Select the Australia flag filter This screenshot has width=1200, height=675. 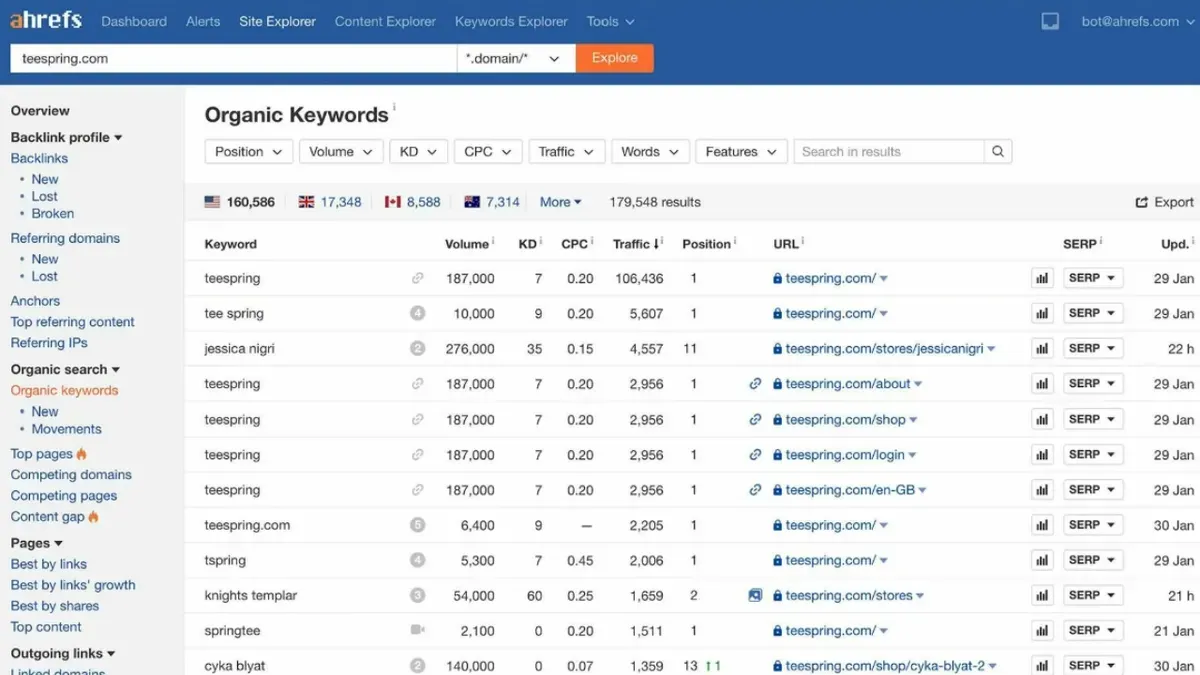473,202
